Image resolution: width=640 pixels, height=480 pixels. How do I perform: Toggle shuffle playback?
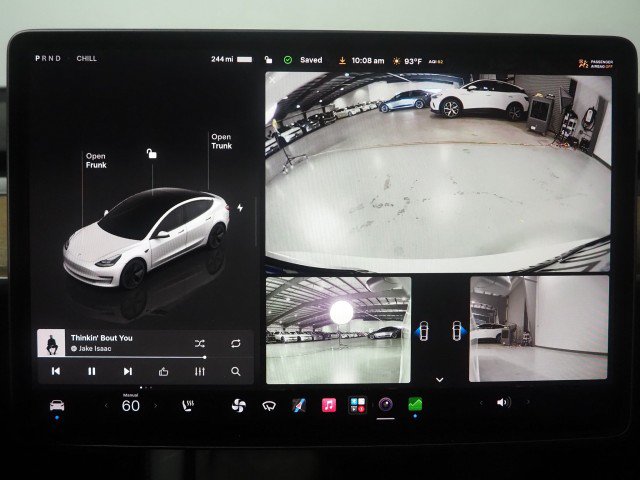200,344
